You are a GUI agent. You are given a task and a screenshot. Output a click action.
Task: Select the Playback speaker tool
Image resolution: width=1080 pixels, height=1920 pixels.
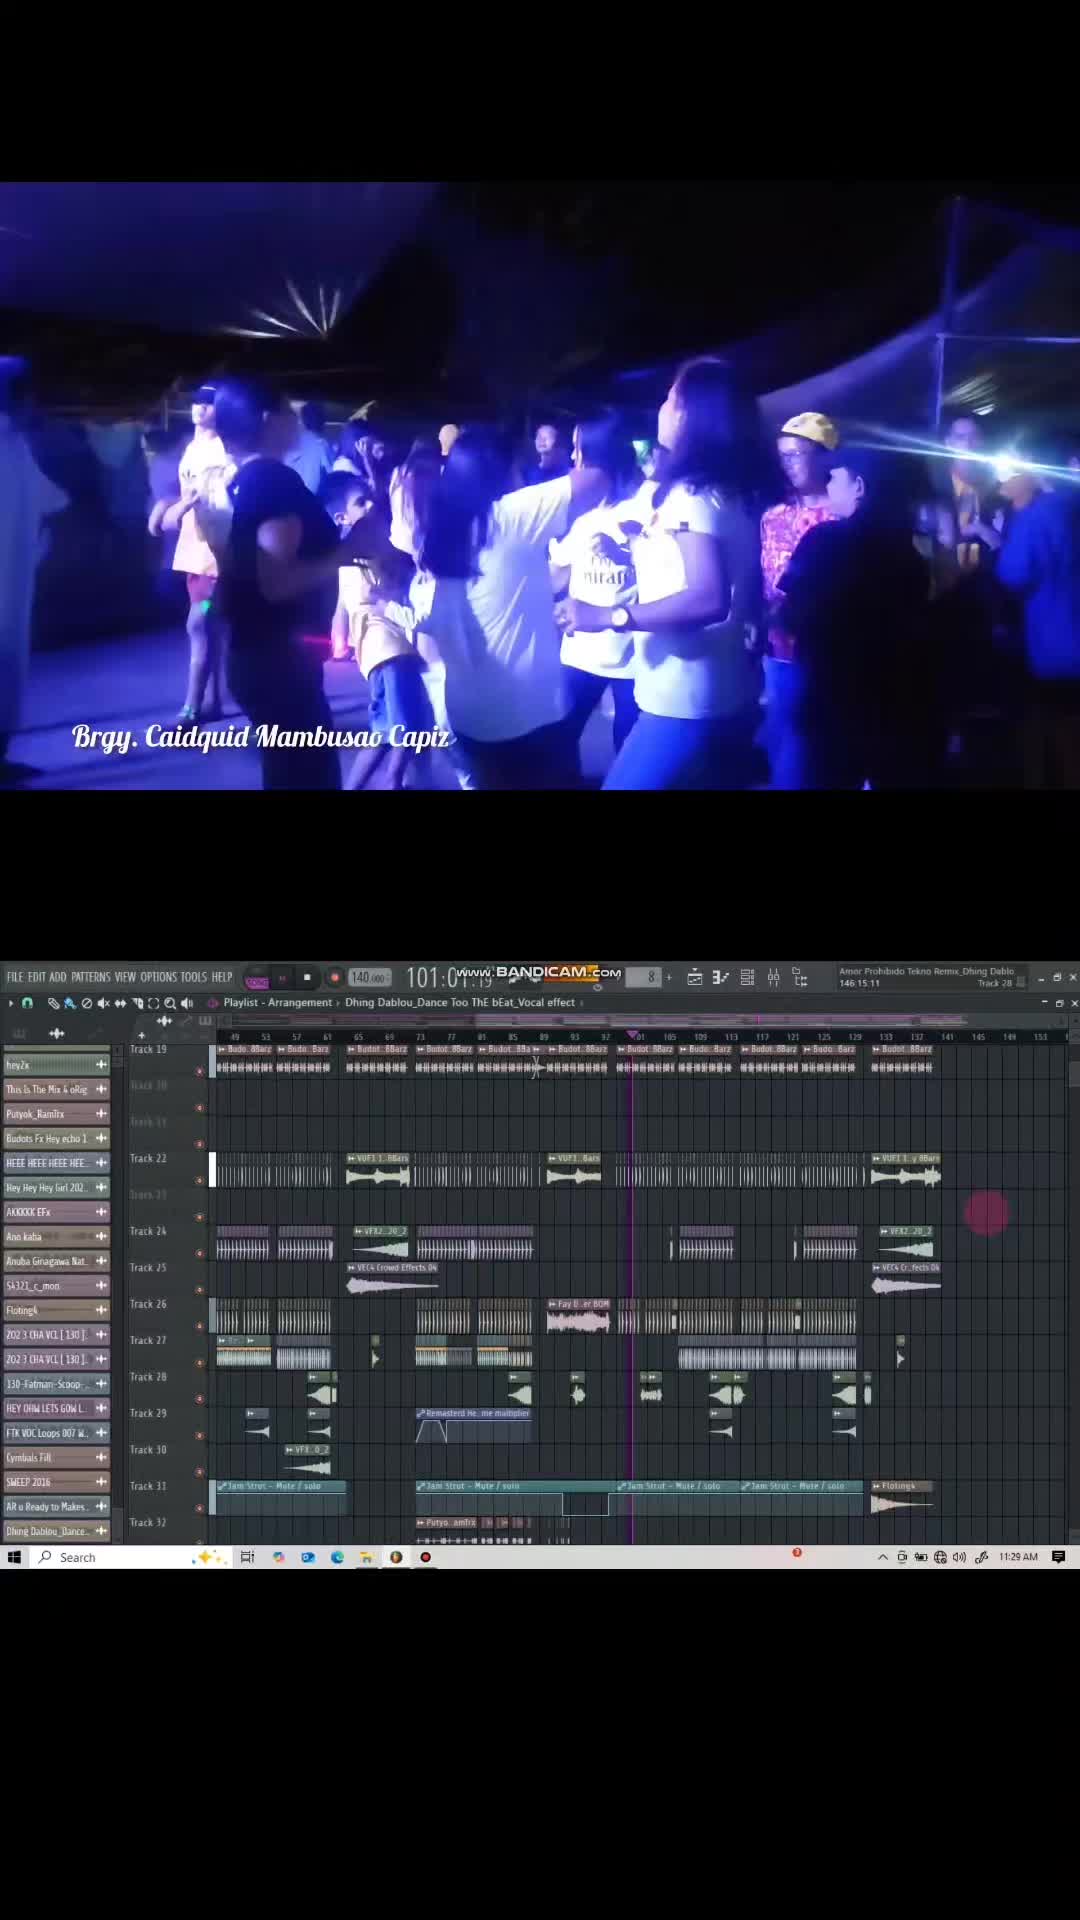[x=187, y=1003]
